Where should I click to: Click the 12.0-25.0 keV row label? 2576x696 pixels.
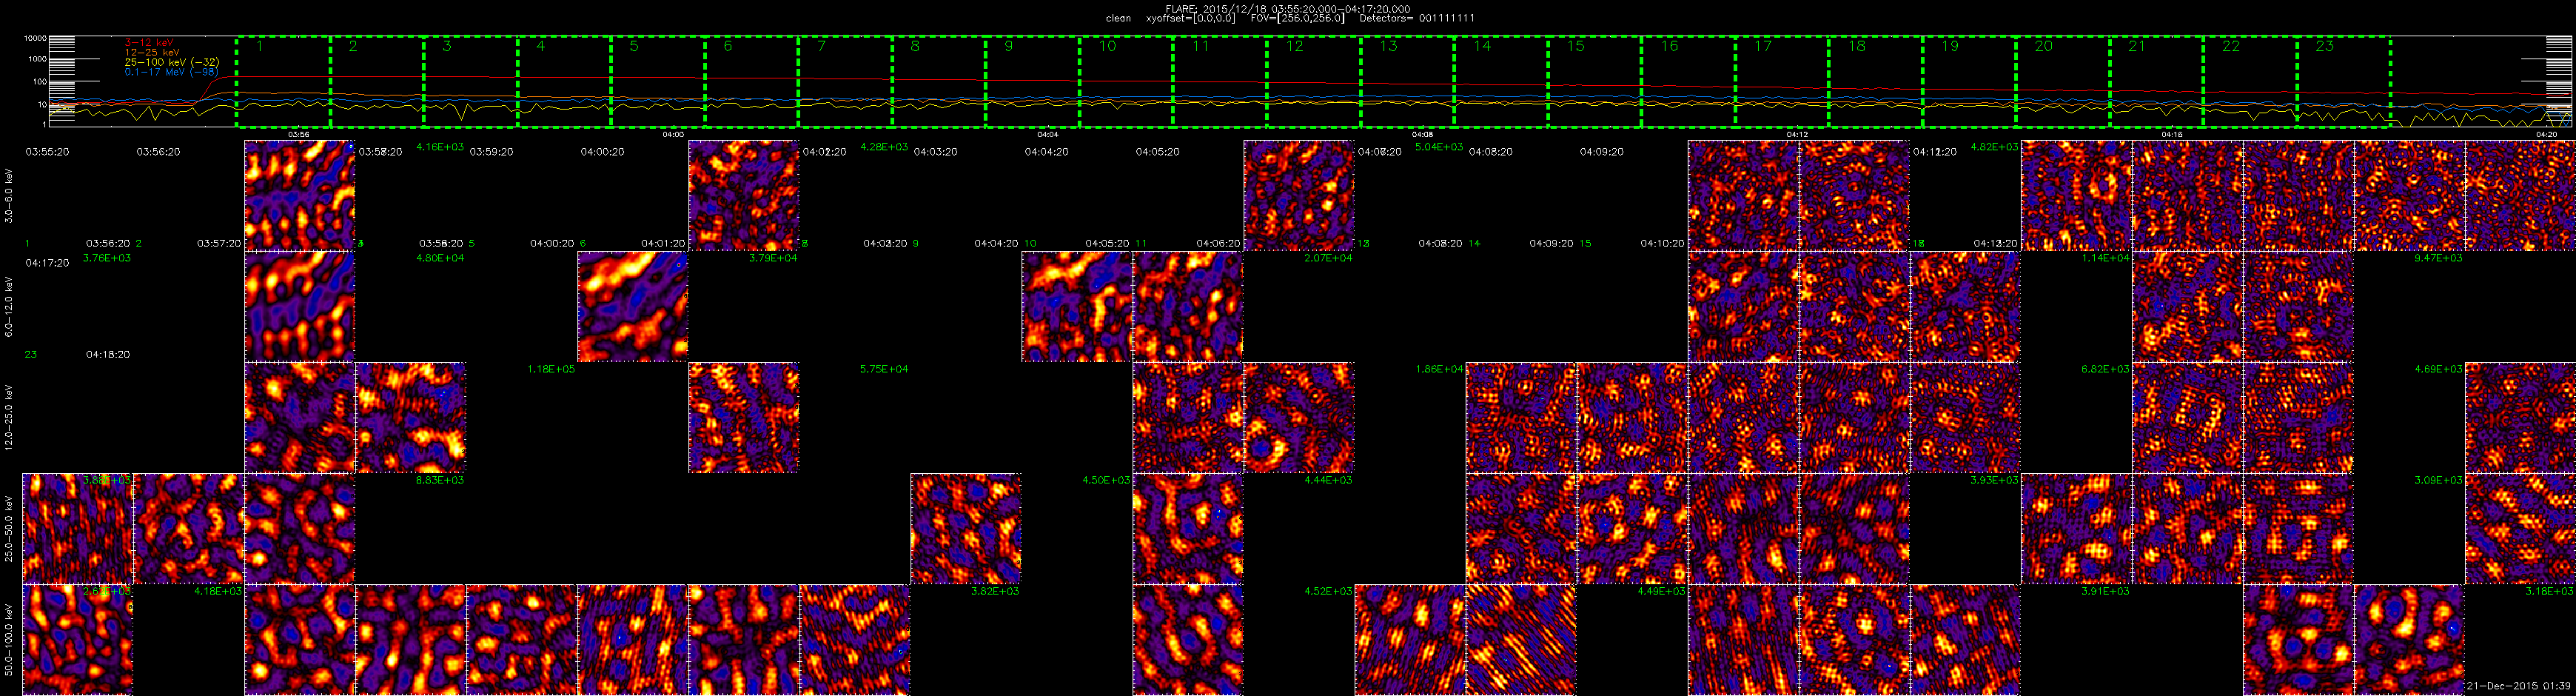tap(9, 417)
